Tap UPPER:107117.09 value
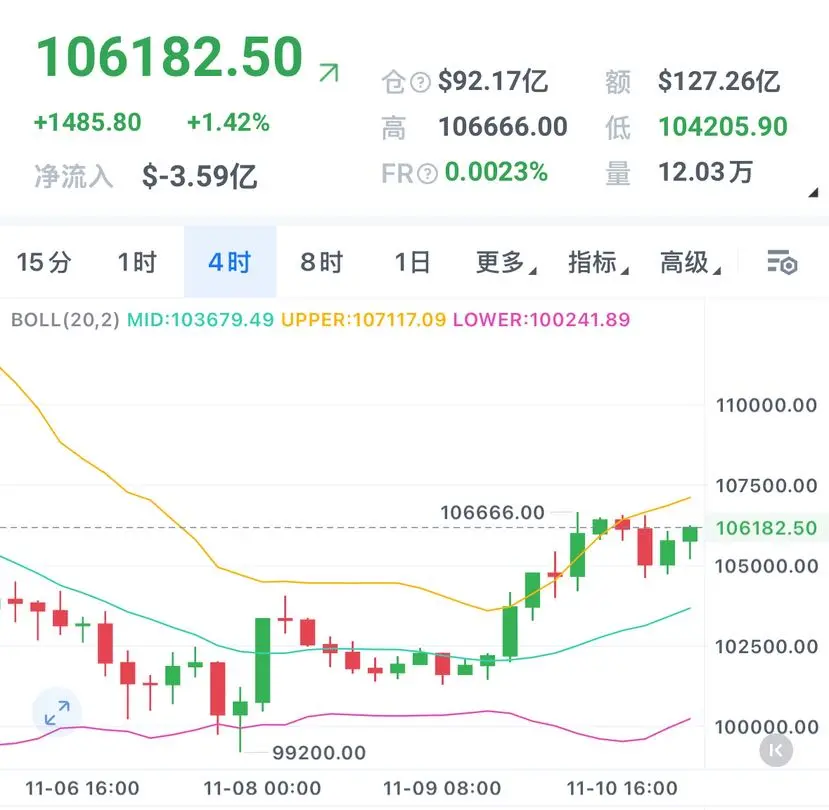The height and width of the screenshot is (810, 829). 364,319
